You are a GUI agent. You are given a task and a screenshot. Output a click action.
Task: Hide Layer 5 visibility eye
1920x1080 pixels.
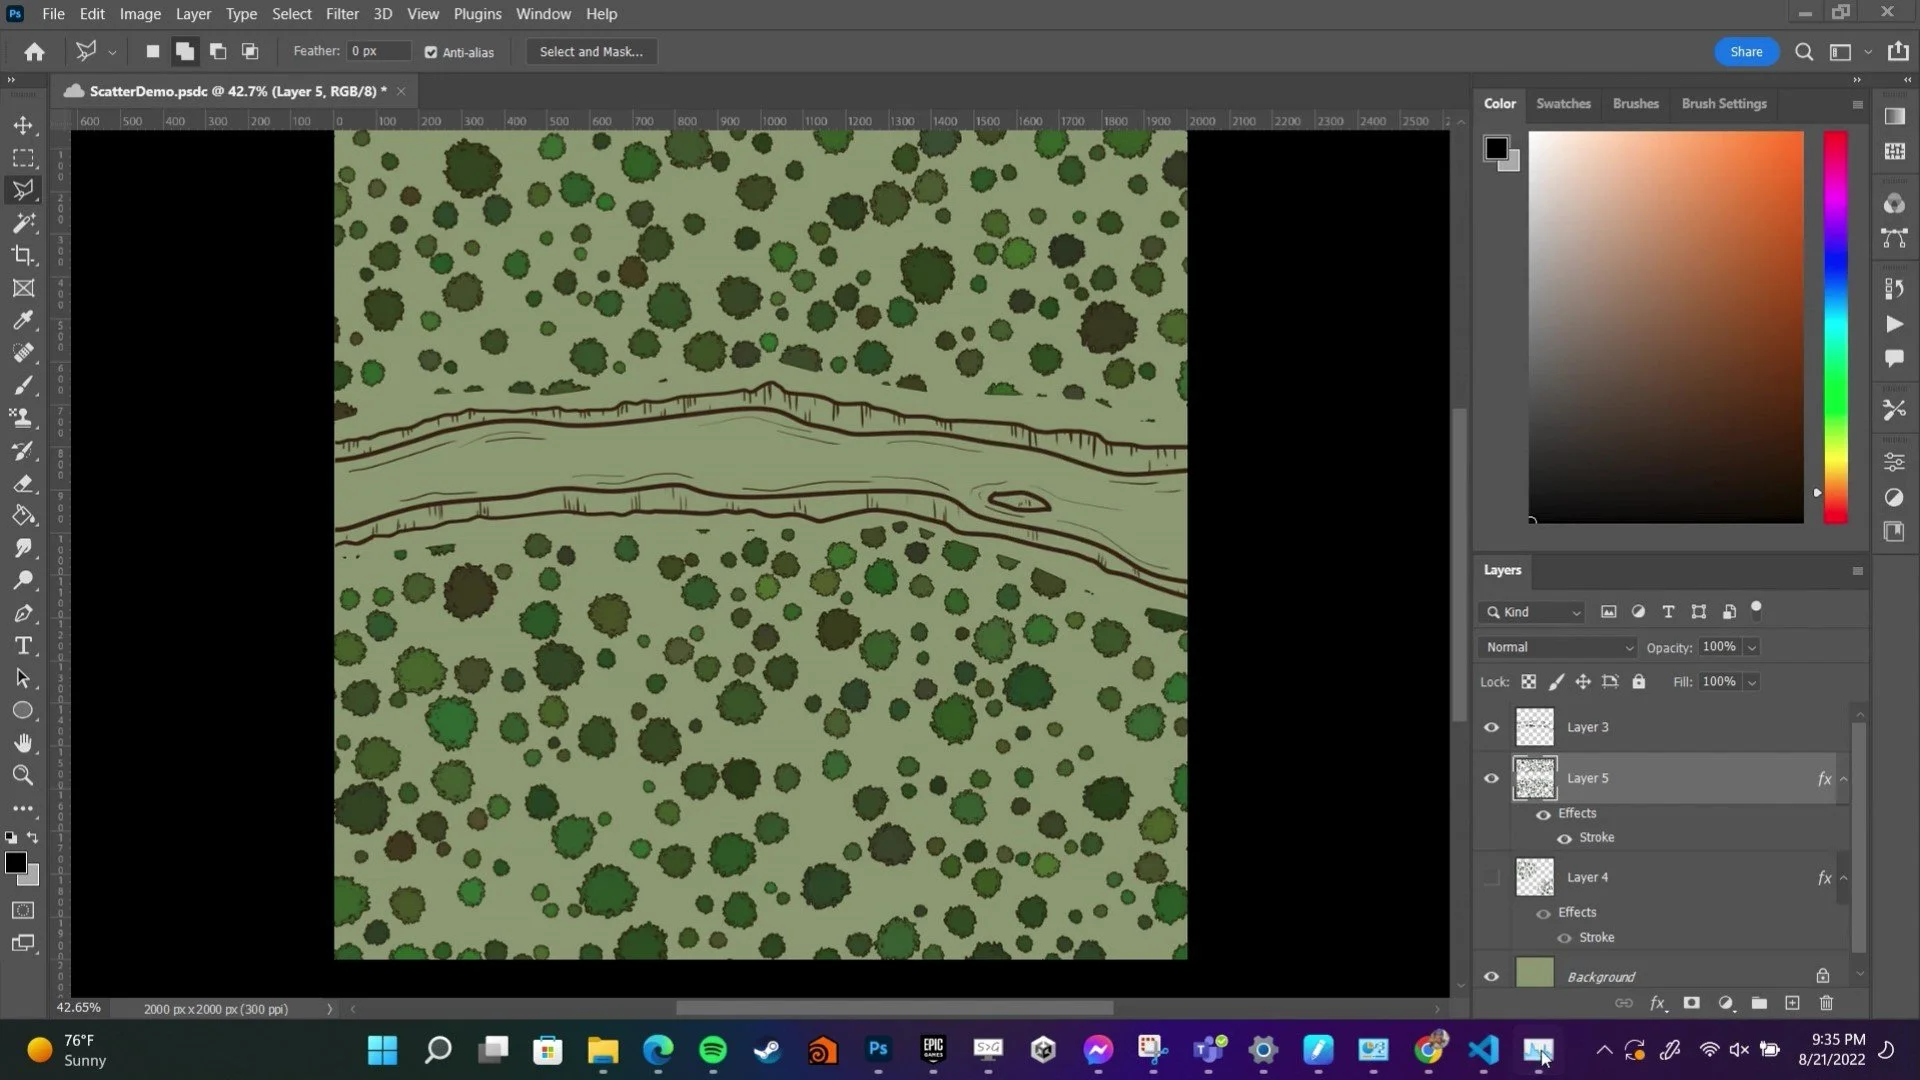(1491, 778)
